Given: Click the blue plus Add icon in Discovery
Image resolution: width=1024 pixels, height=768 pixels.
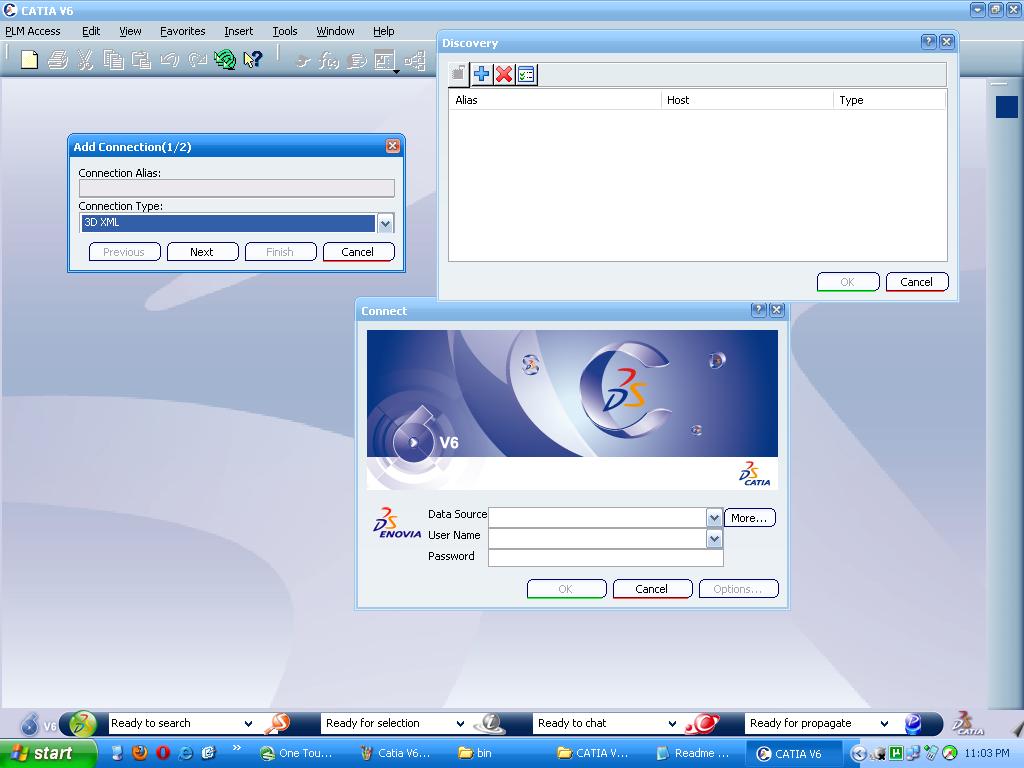Looking at the screenshot, I should click(x=481, y=74).
